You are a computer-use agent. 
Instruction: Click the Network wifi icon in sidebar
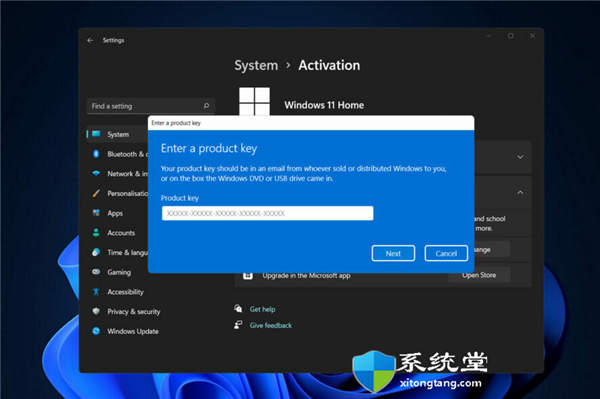96,173
